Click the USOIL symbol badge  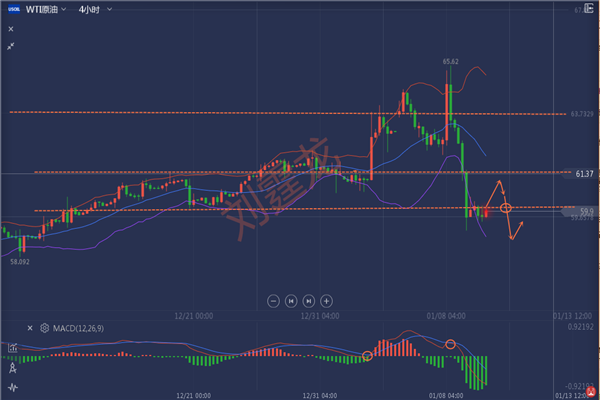12,9
